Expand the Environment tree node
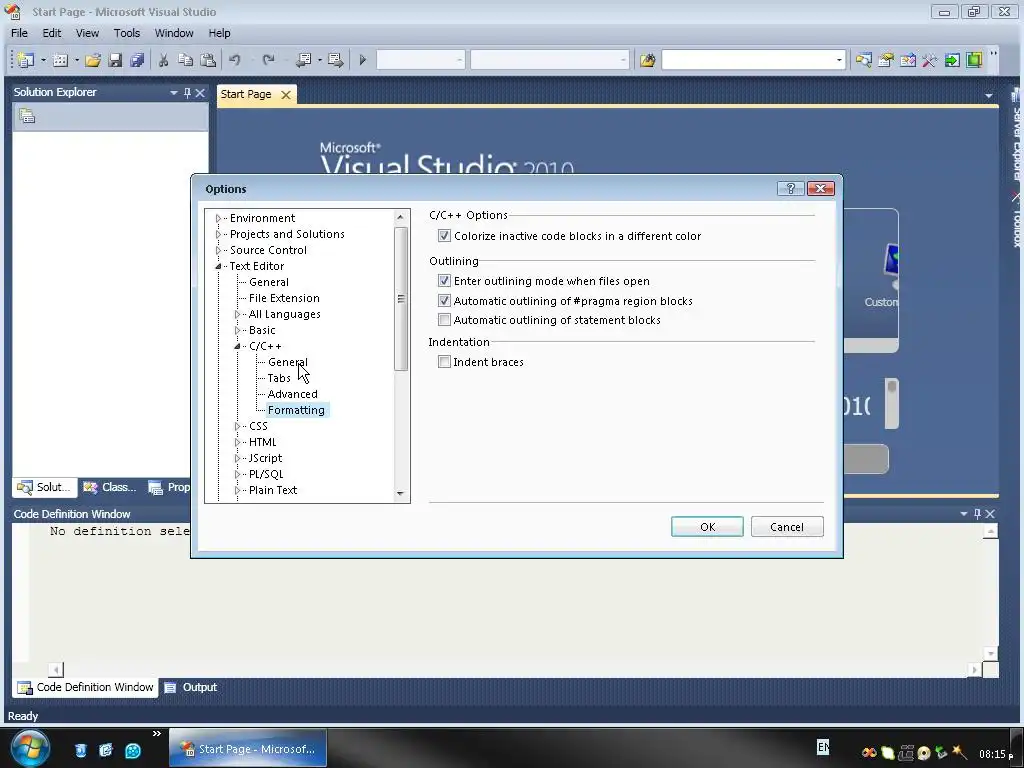The image size is (1024, 768). tap(218, 218)
